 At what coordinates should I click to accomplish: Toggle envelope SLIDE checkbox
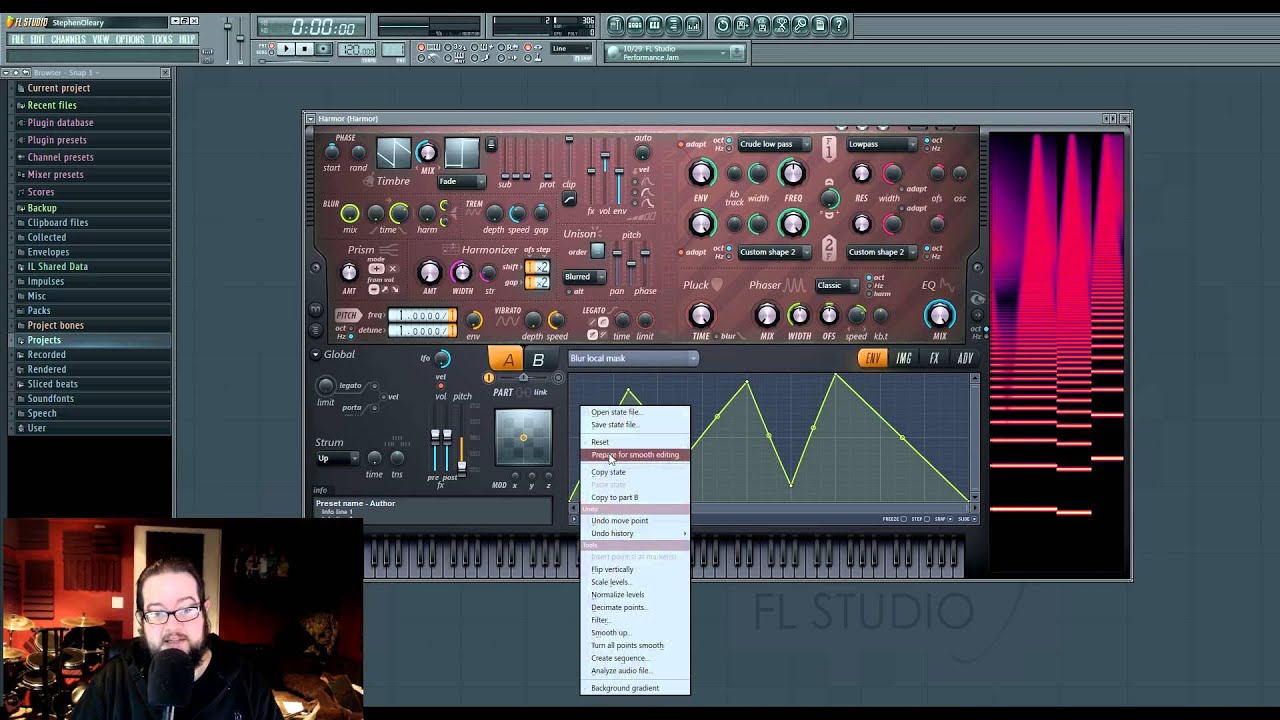[975, 519]
